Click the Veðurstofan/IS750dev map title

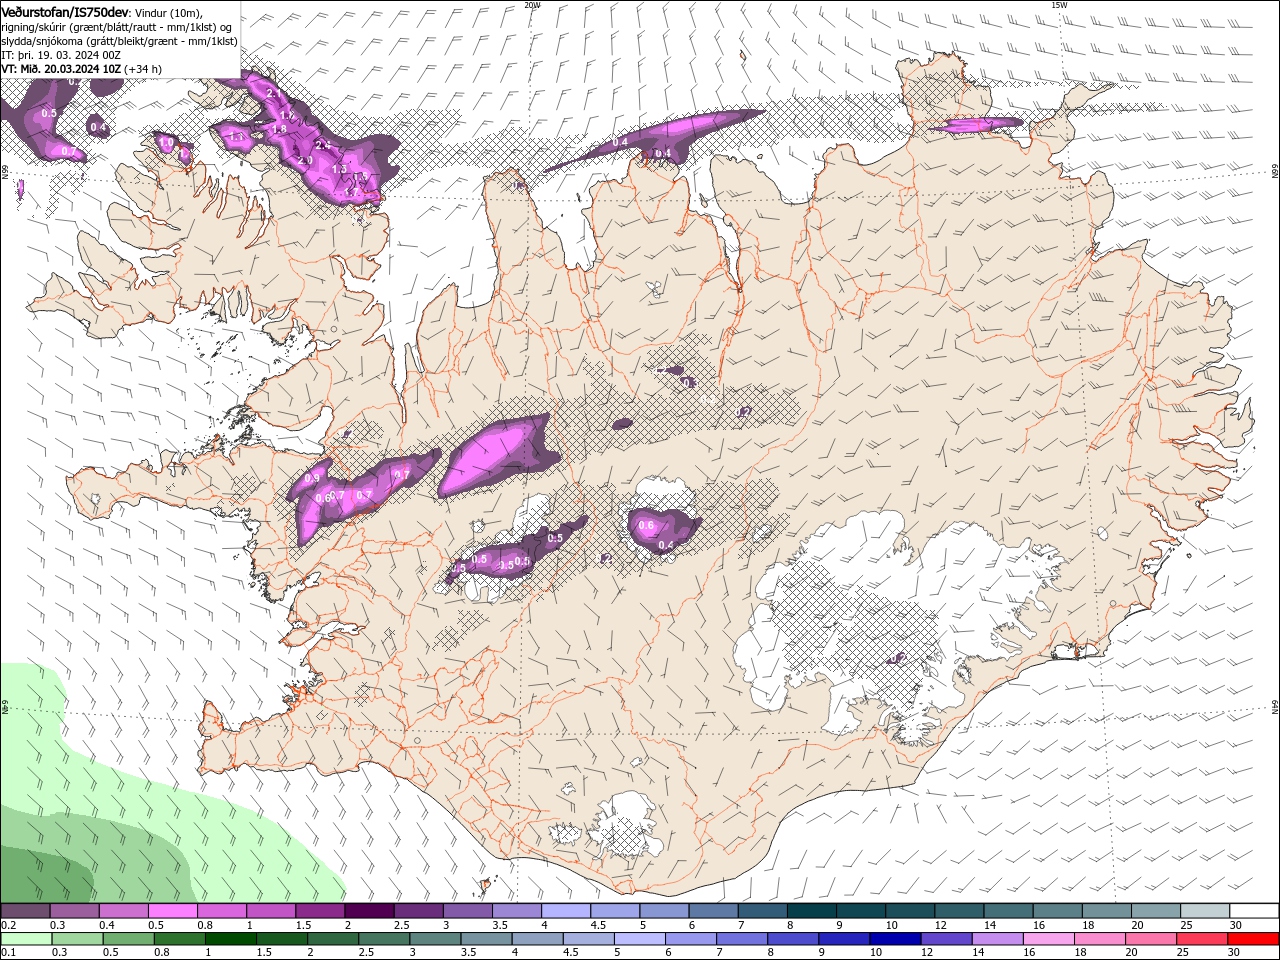coord(65,11)
